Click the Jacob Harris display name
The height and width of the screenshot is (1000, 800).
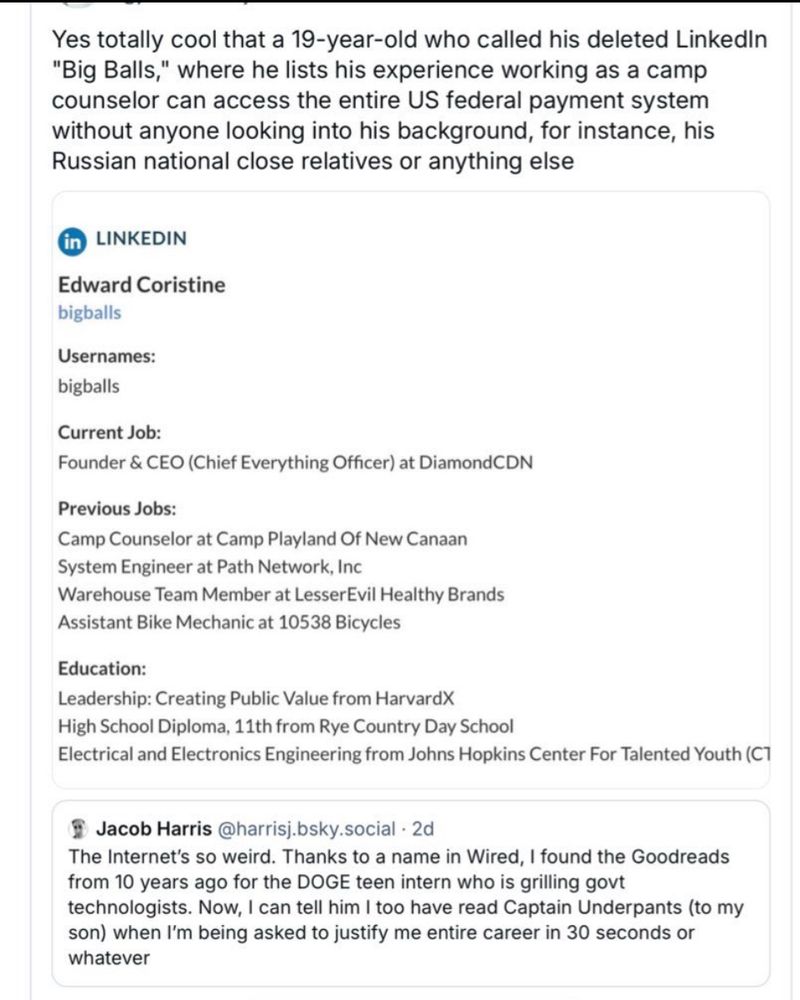(154, 829)
